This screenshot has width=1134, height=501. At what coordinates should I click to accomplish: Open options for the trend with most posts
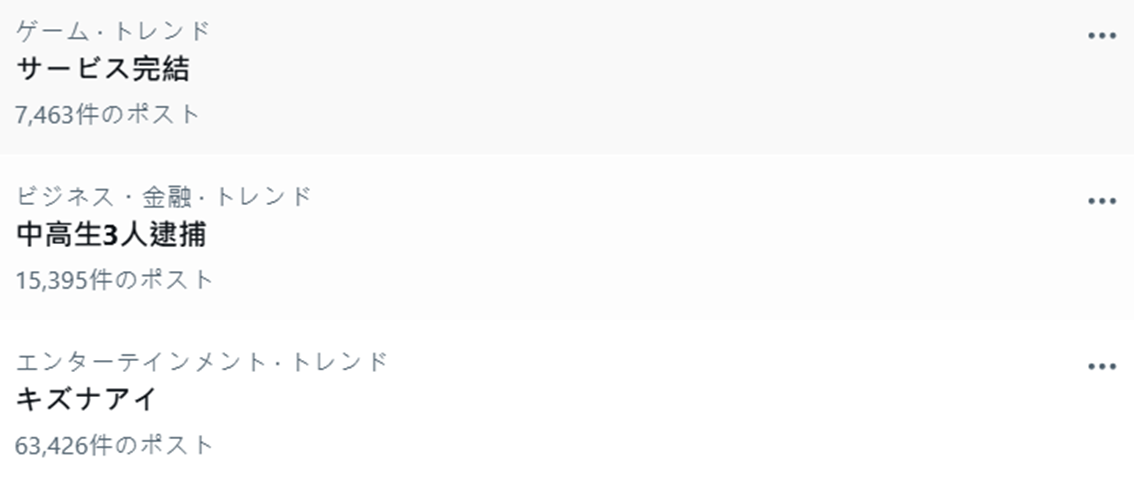[1101, 367]
